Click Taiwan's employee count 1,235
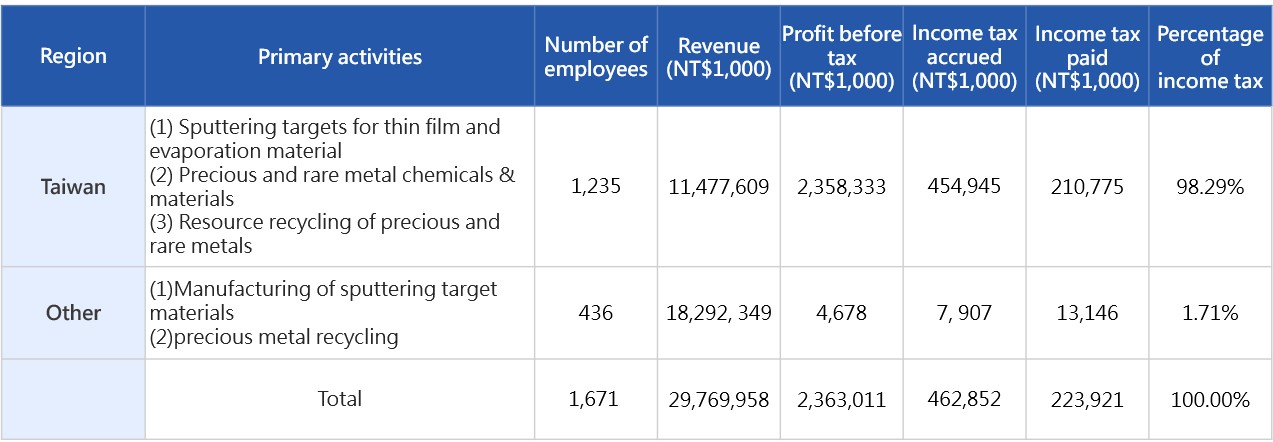 click(x=596, y=187)
